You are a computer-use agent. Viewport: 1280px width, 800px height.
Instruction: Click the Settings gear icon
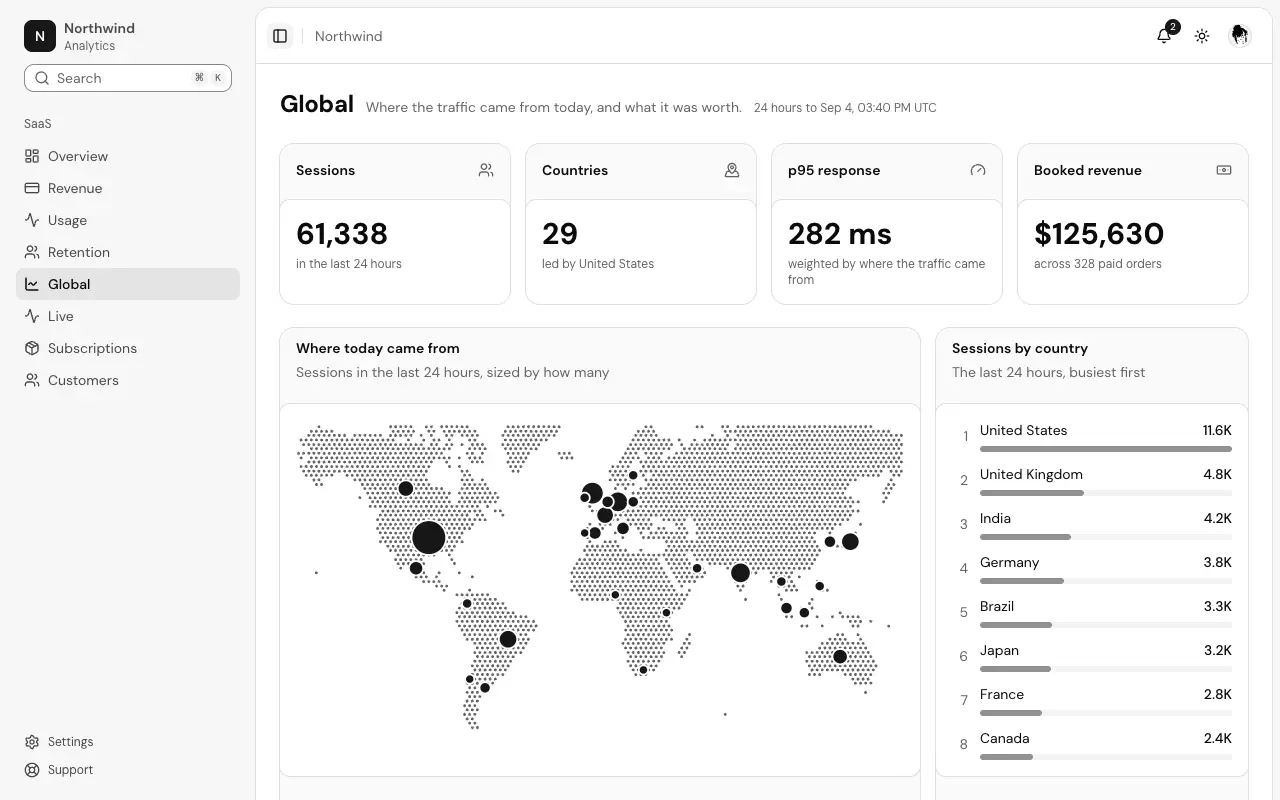32,742
